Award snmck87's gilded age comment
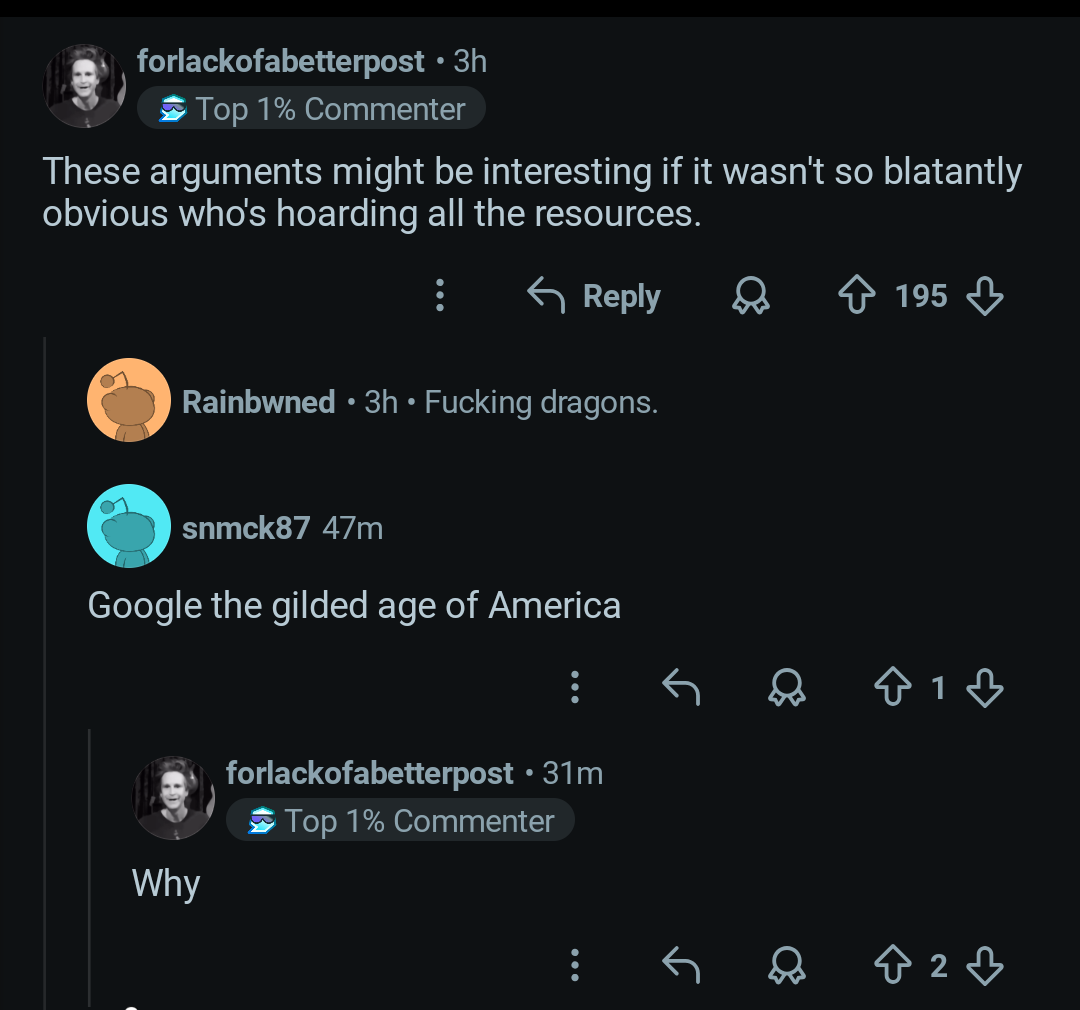1080x1010 pixels. (787, 687)
